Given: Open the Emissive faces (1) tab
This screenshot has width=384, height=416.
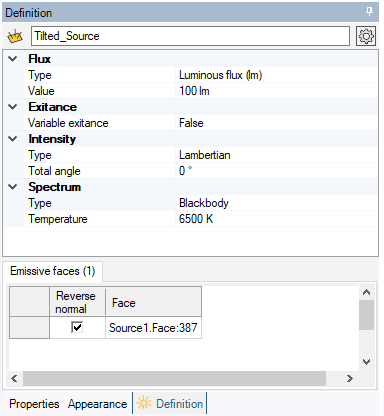Looking at the screenshot, I should click(x=53, y=271).
